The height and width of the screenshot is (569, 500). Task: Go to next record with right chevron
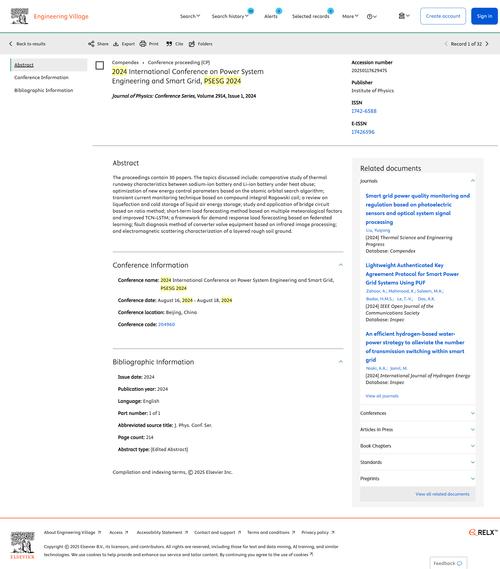pos(487,44)
